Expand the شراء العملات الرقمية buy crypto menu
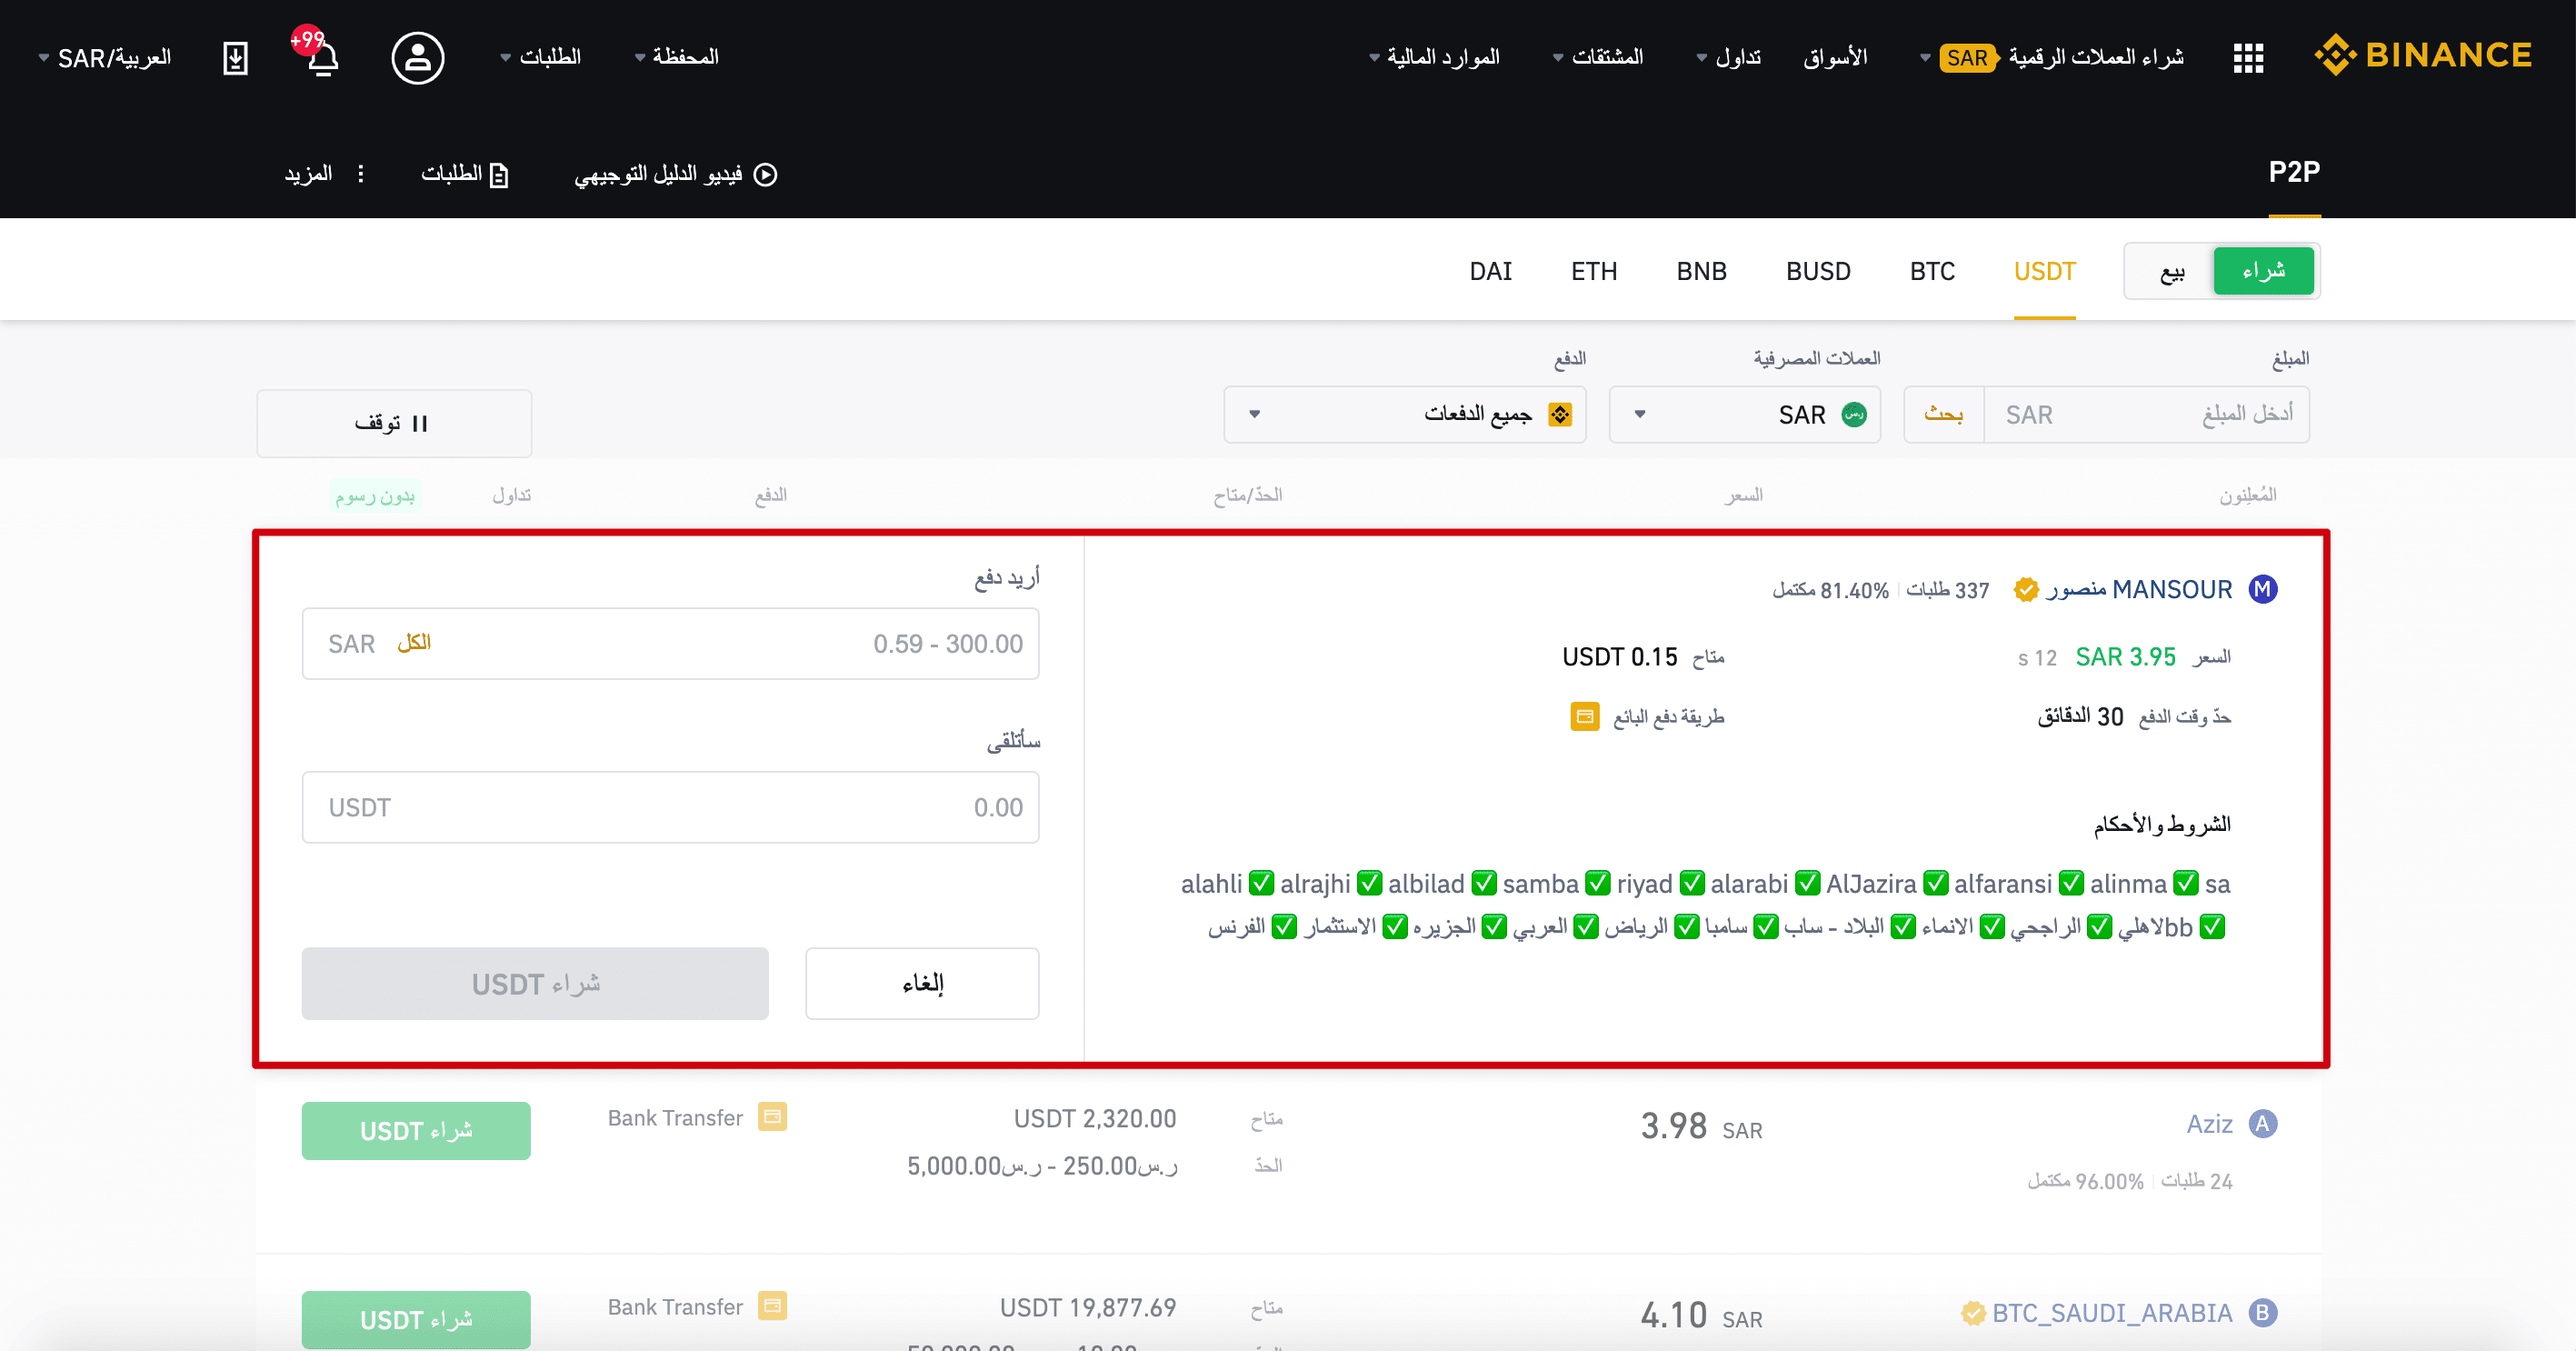The image size is (2576, 1351). coord(2052,57)
